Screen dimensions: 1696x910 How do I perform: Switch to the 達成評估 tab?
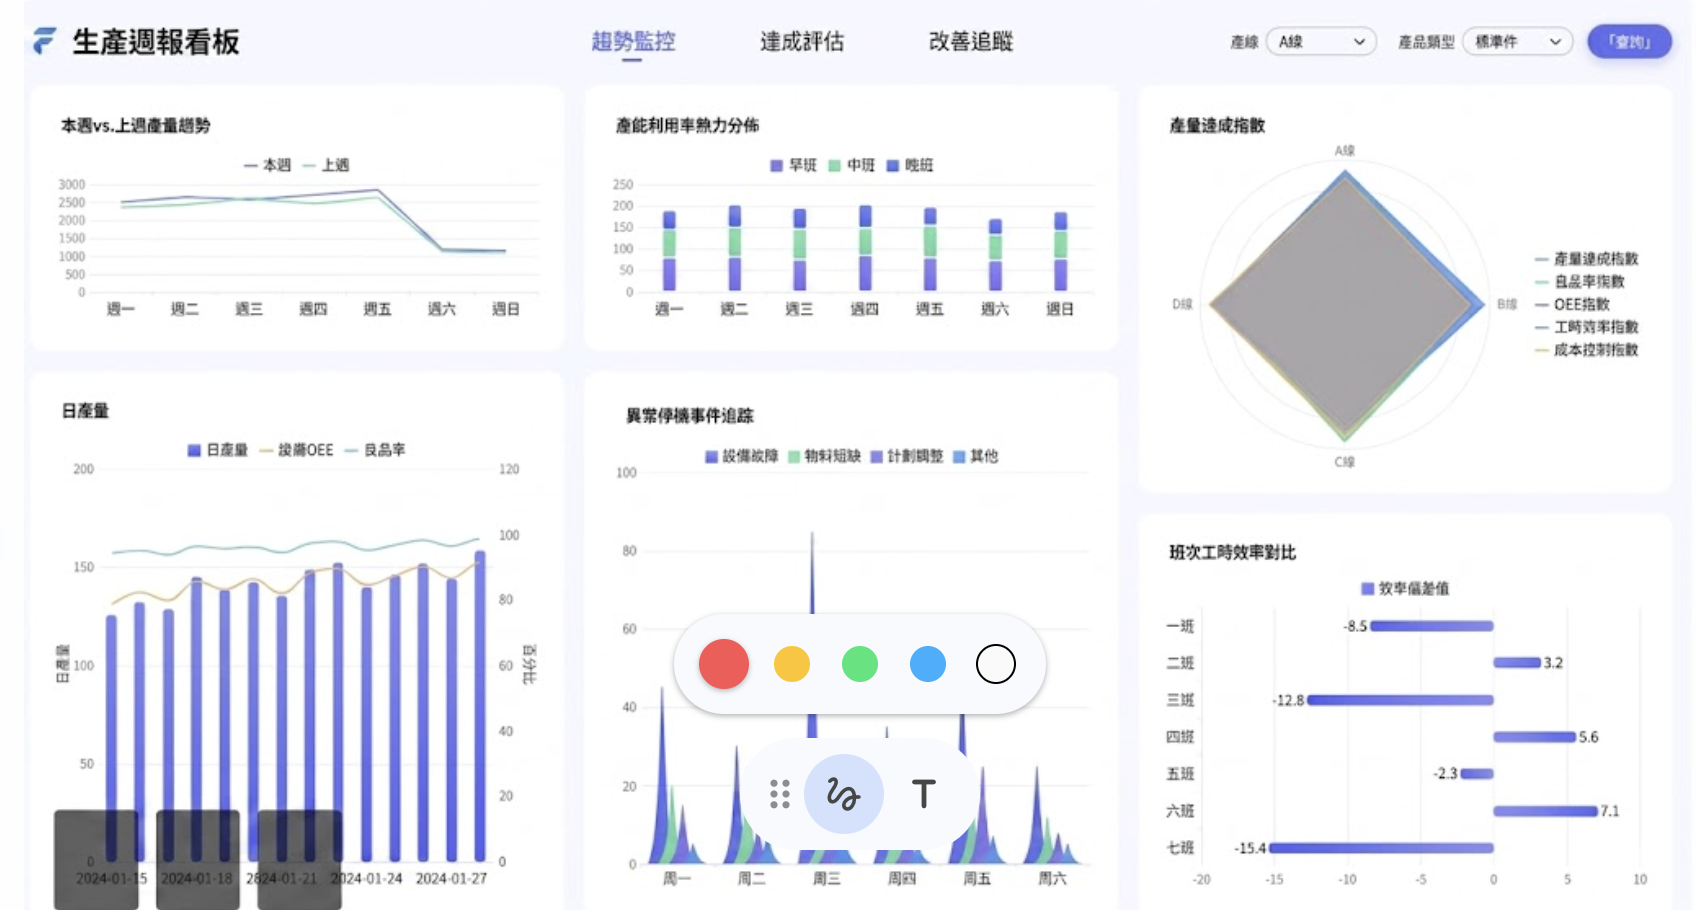point(802,42)
